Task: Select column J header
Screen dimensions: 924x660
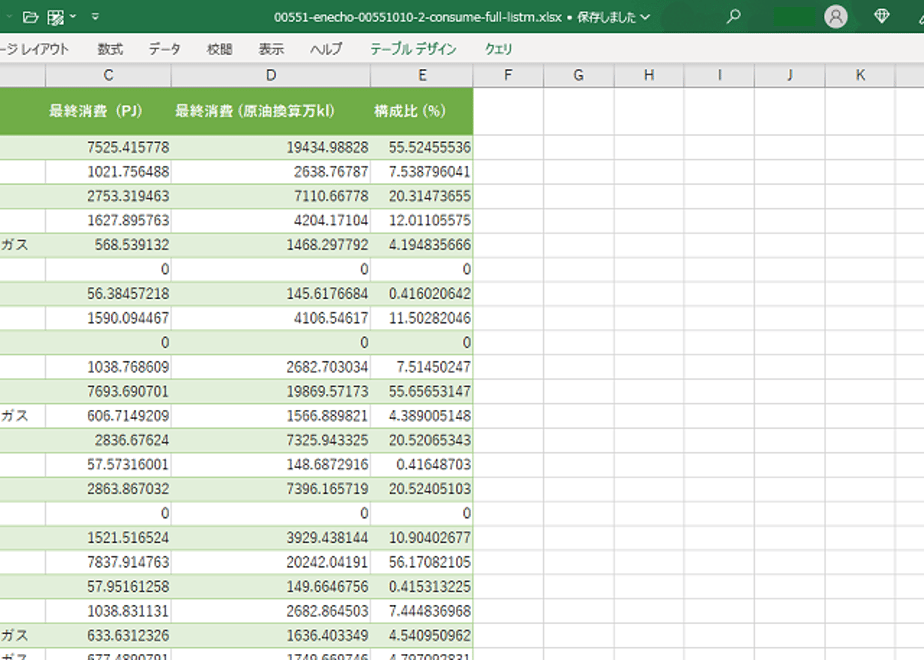Action: point(790,75)
